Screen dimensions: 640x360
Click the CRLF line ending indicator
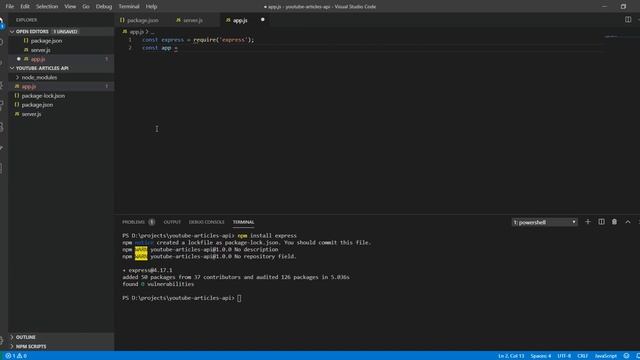(x=582, y=356)
